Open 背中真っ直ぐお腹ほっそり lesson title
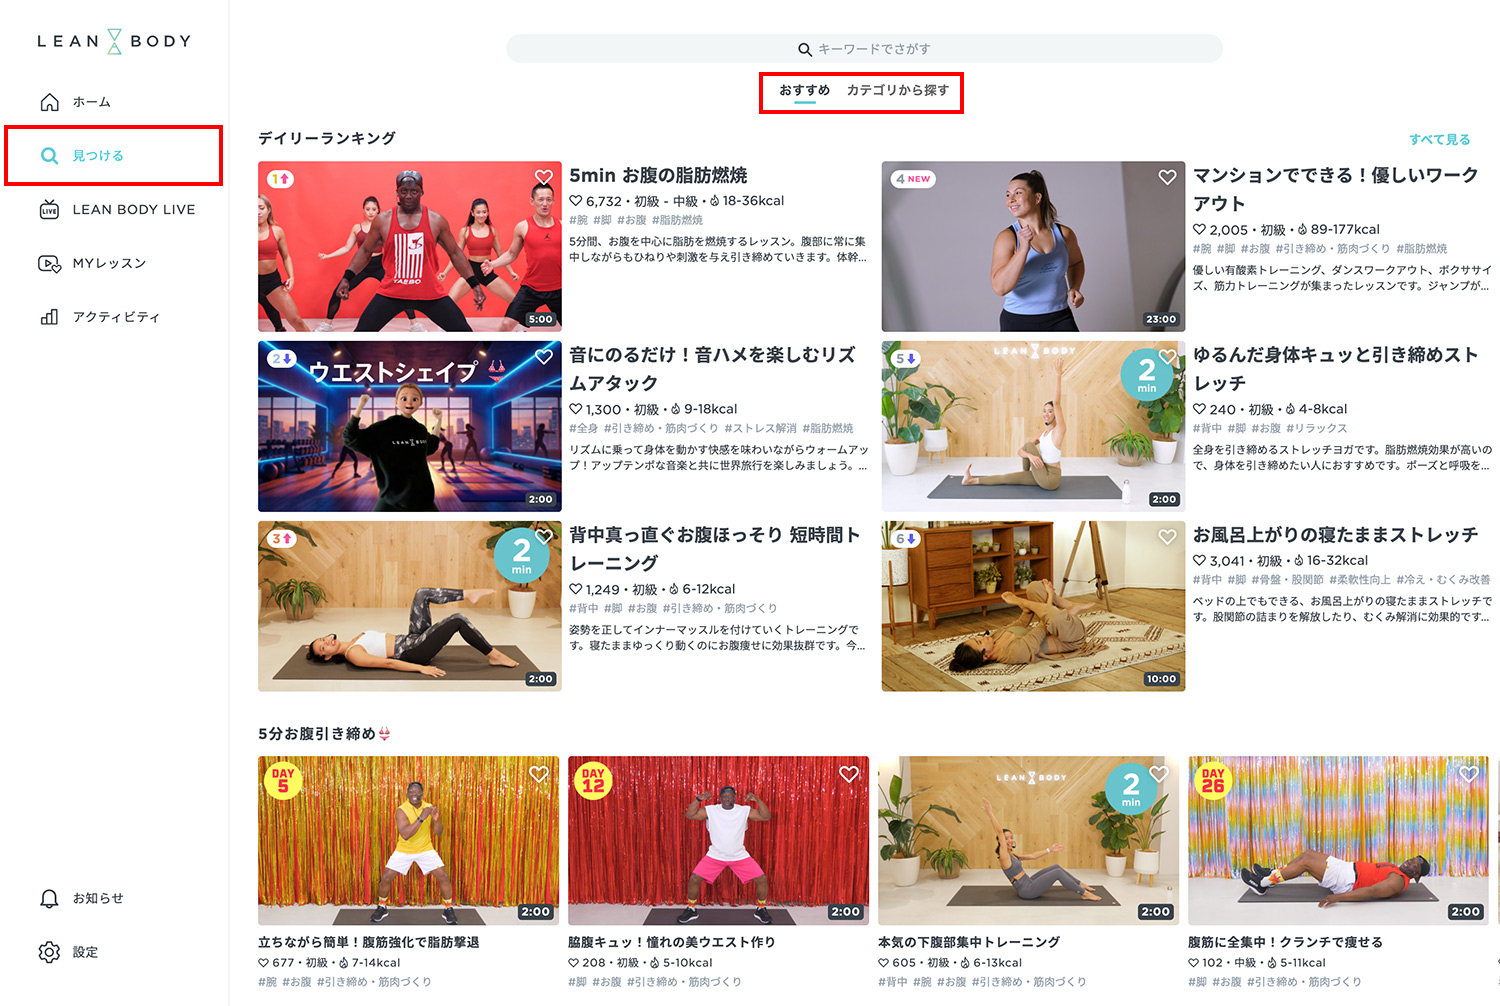 coord(714,549)
